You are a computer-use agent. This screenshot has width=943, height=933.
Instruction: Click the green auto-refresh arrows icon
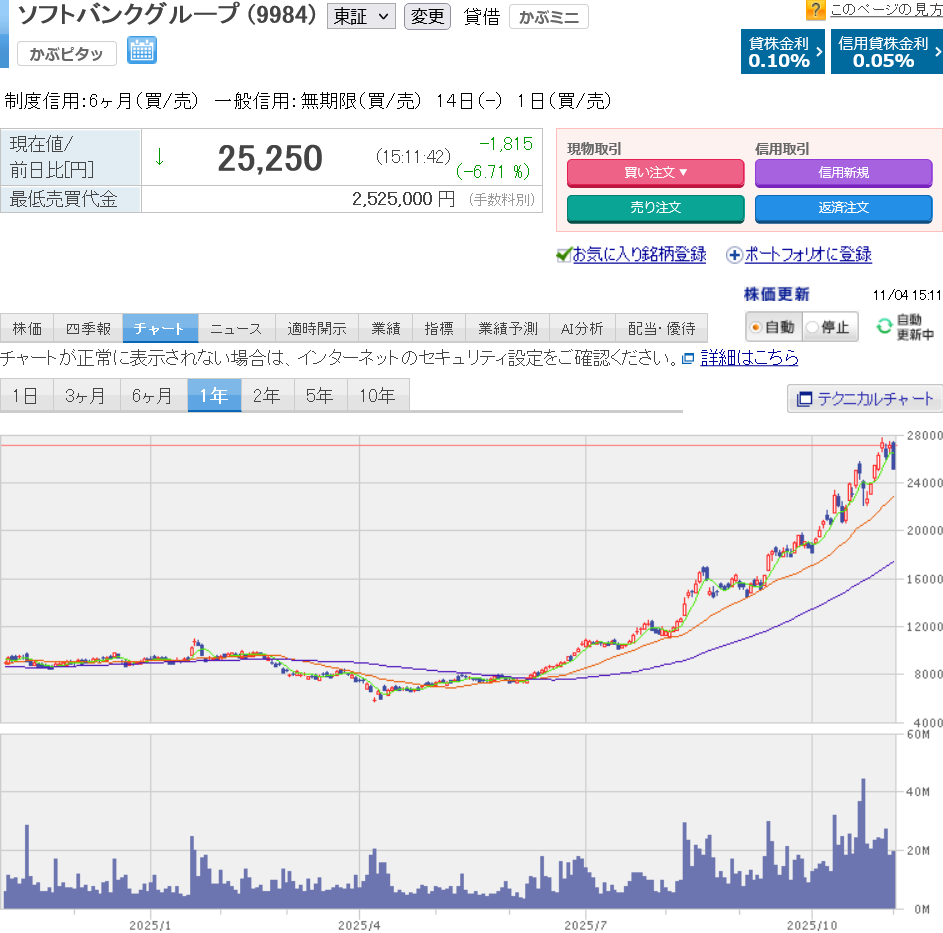click(883, 326)
